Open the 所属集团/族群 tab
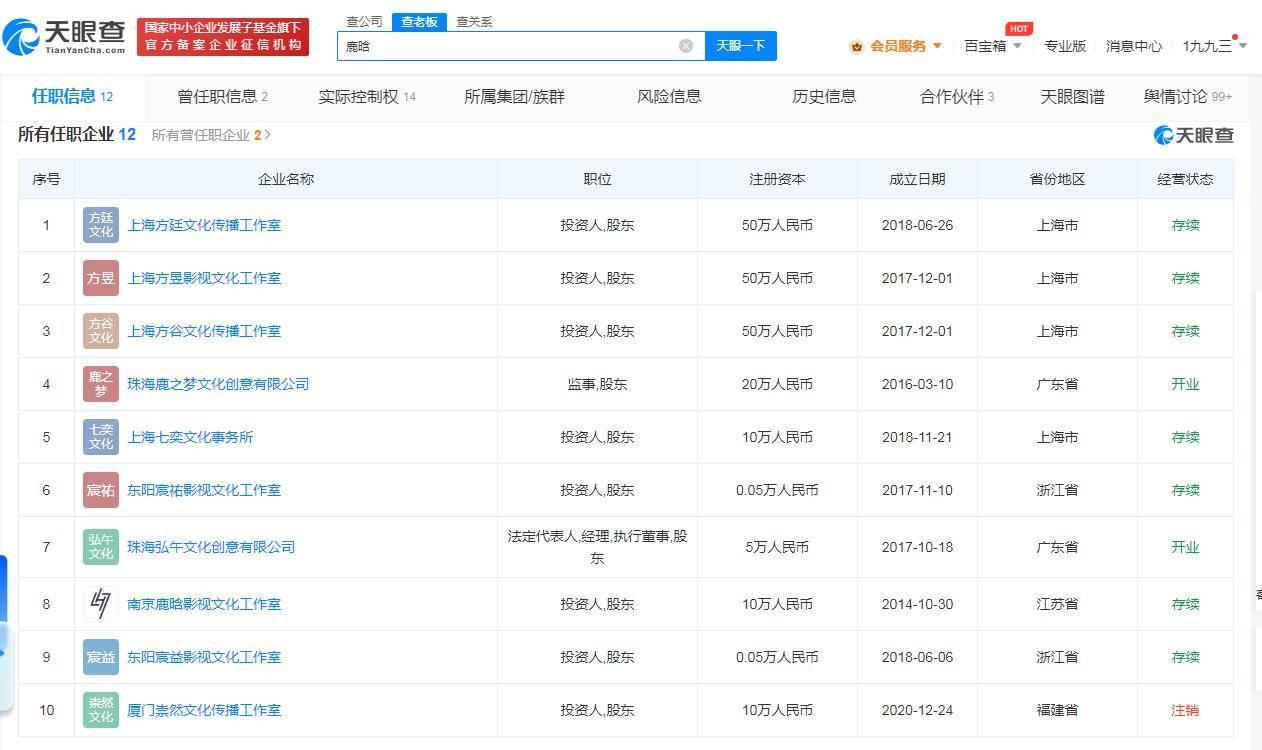 [x=514, y=97]
